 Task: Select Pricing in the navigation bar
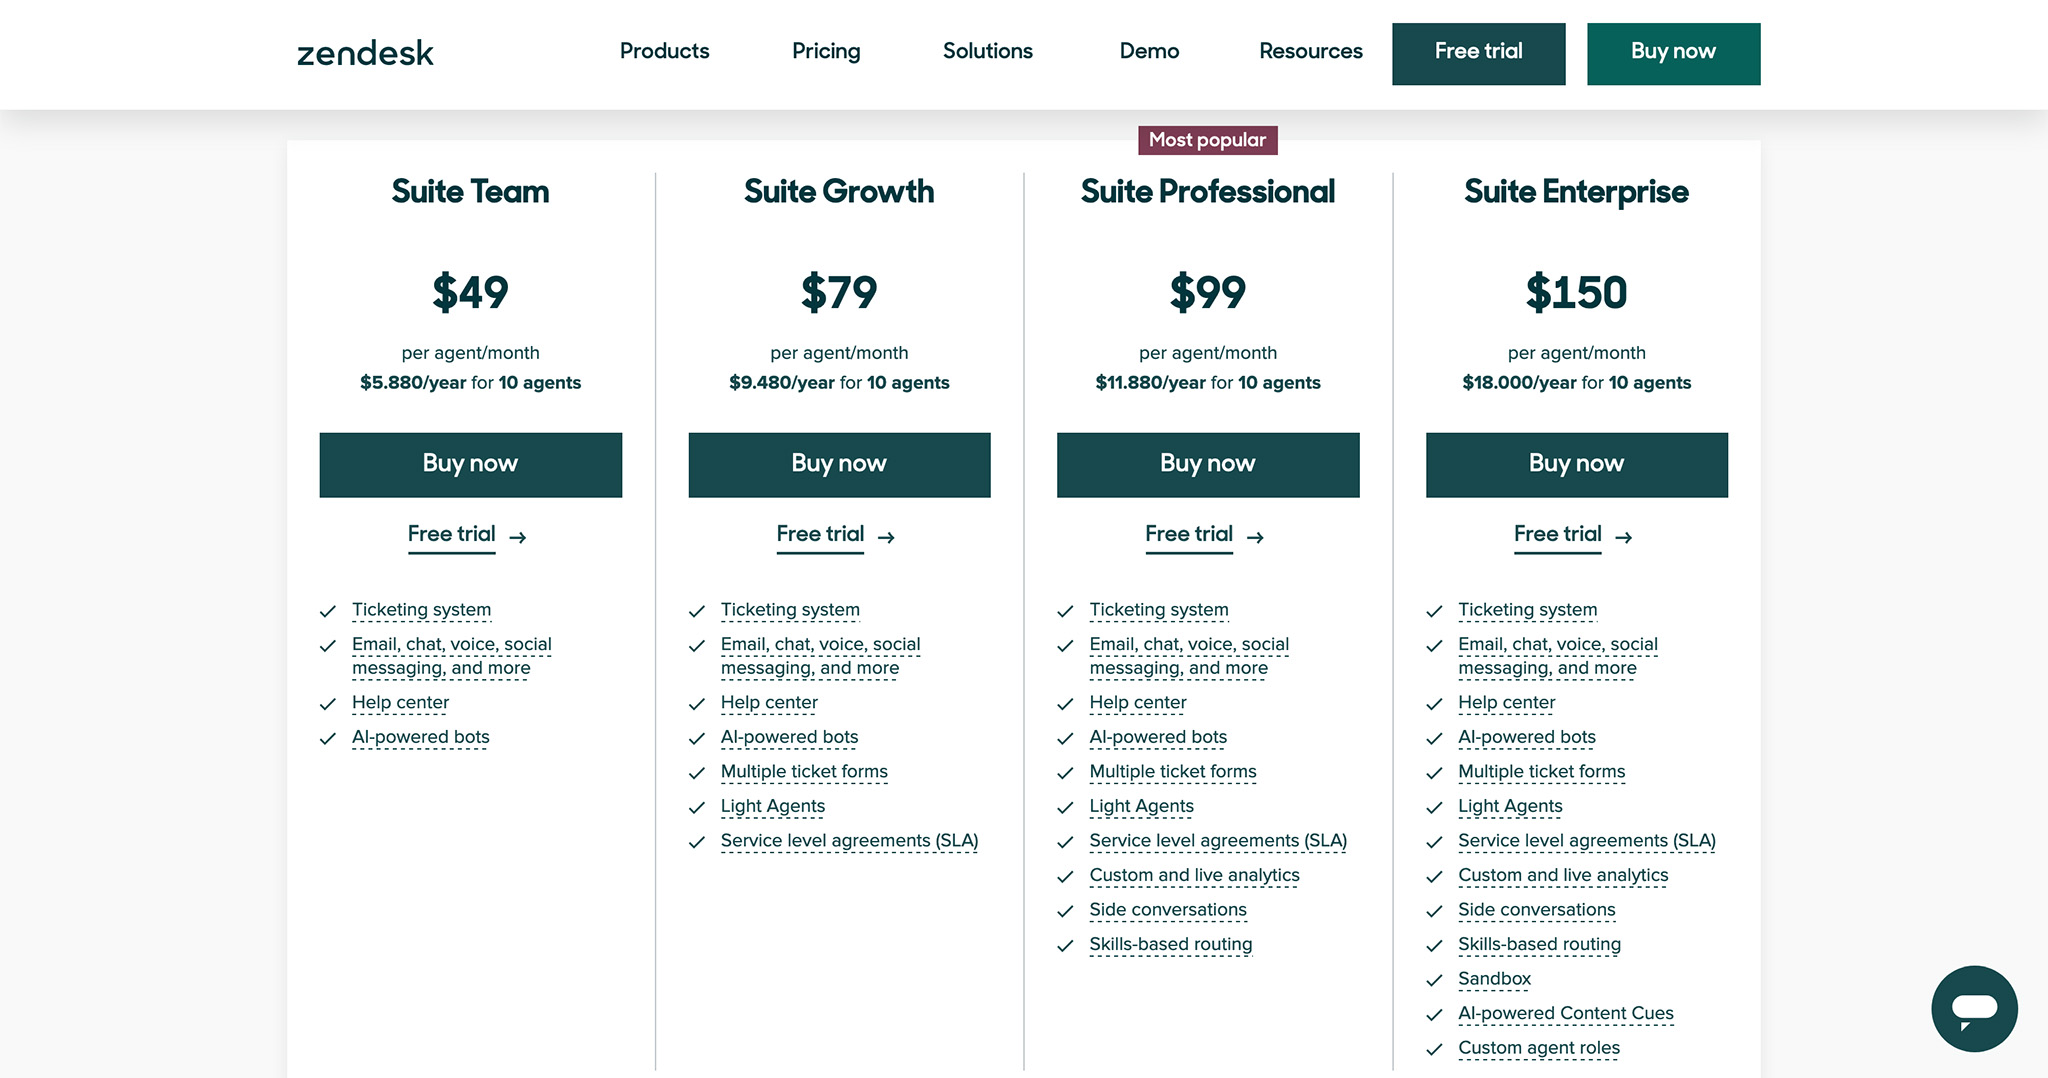click(x=826, y=51)
